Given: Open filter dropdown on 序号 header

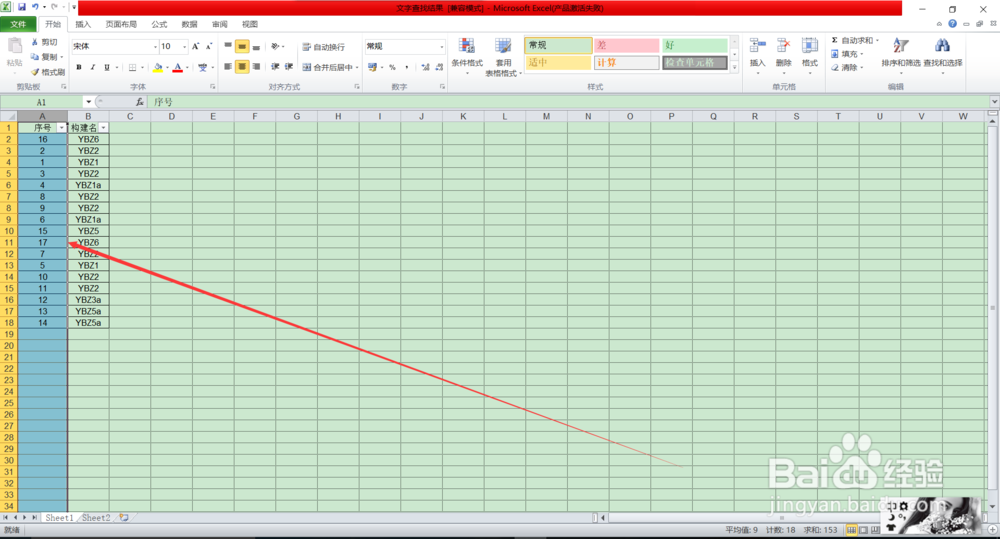Looking at the screenshot, I should (61, 128).
